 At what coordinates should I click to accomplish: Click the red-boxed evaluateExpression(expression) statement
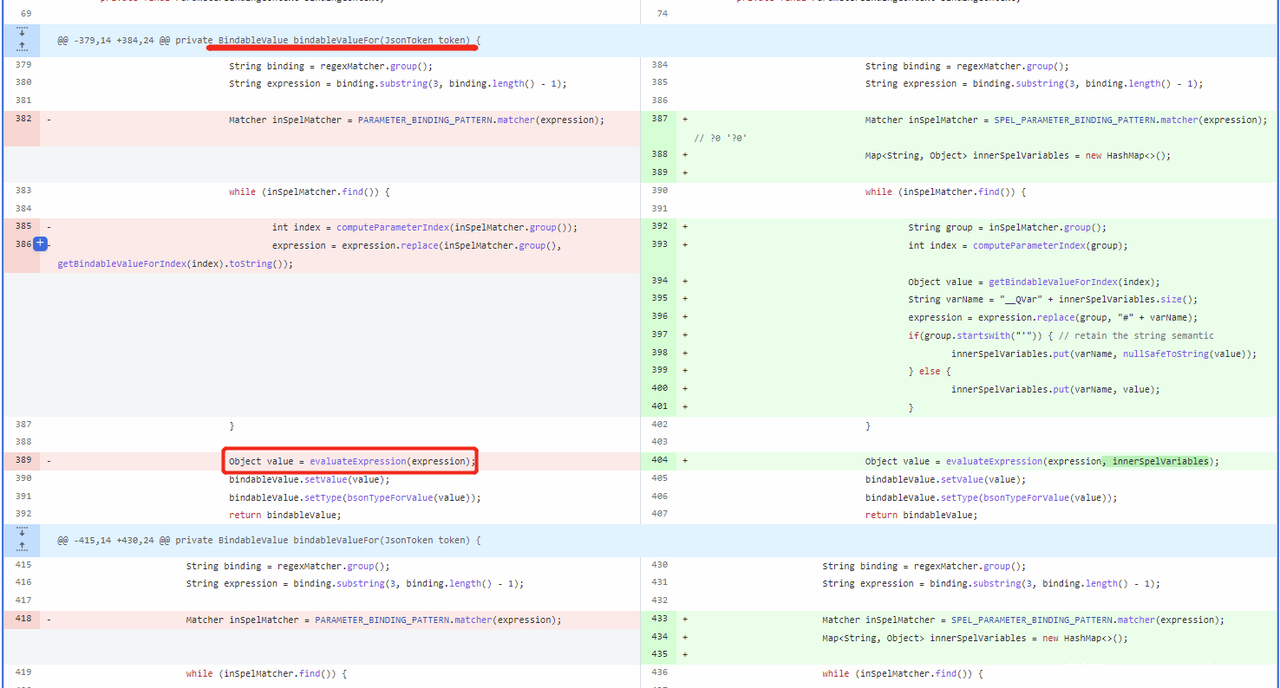click(x=350, y=461)
